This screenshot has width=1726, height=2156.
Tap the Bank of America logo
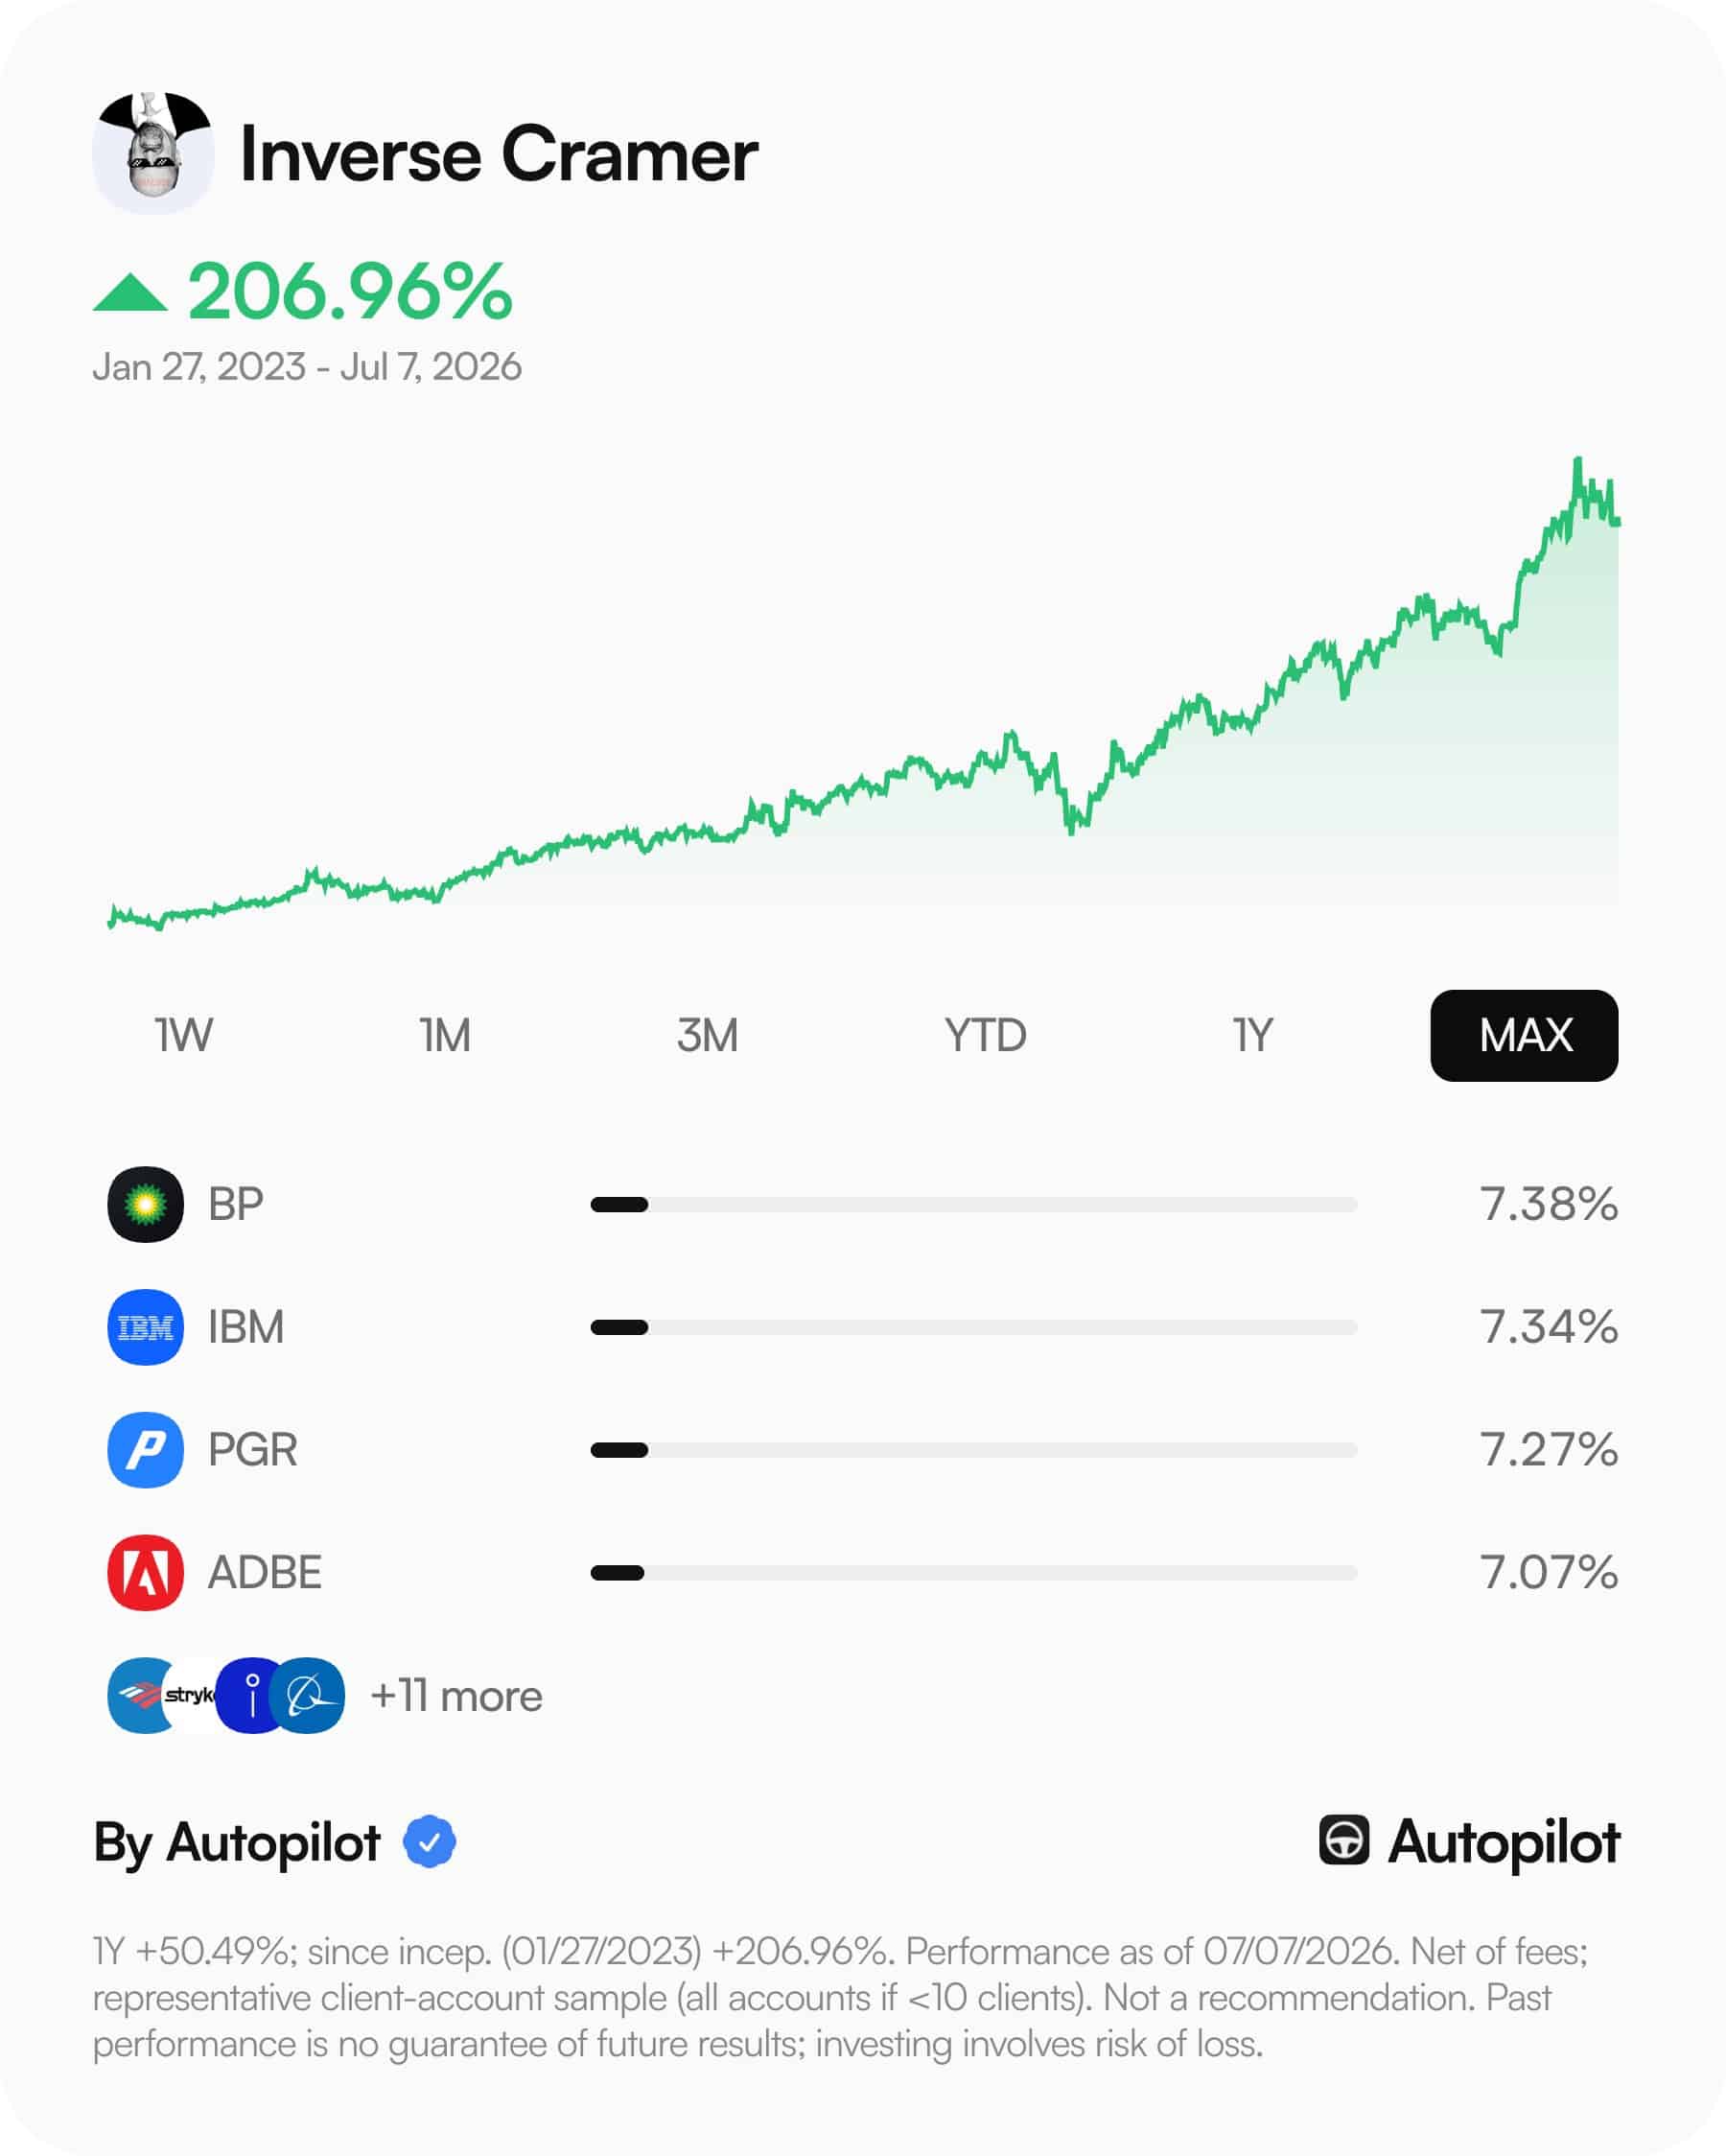pyautogui.click(x=136, y=1696)
